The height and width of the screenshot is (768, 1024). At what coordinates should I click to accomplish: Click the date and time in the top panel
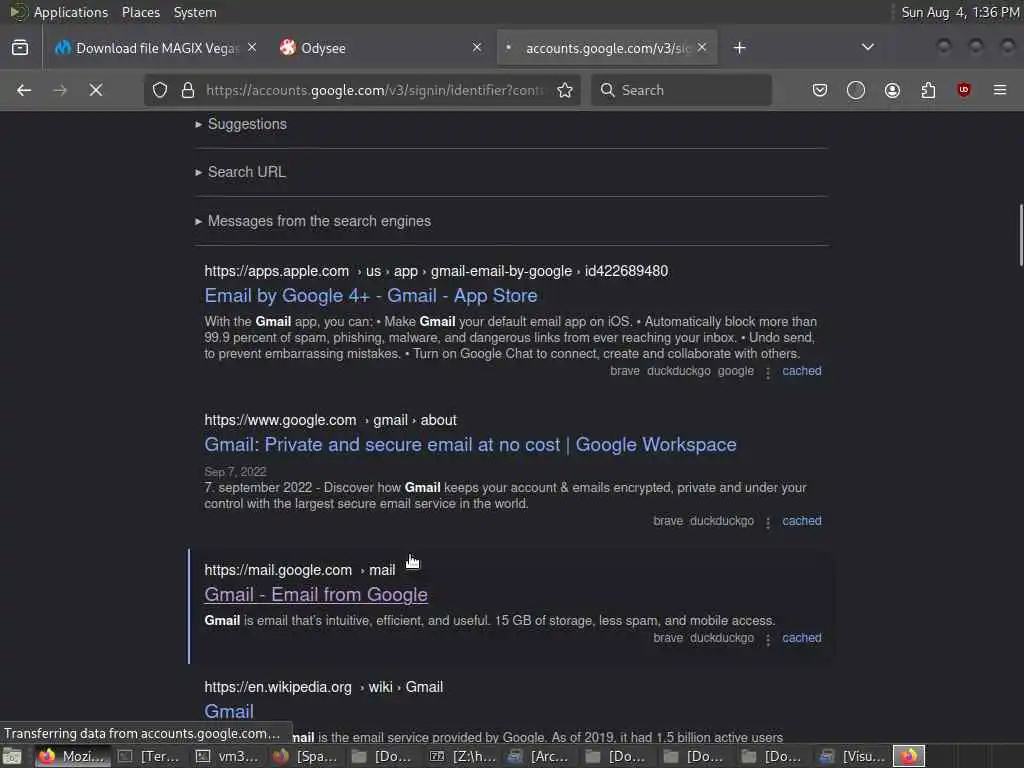point(960,12)
